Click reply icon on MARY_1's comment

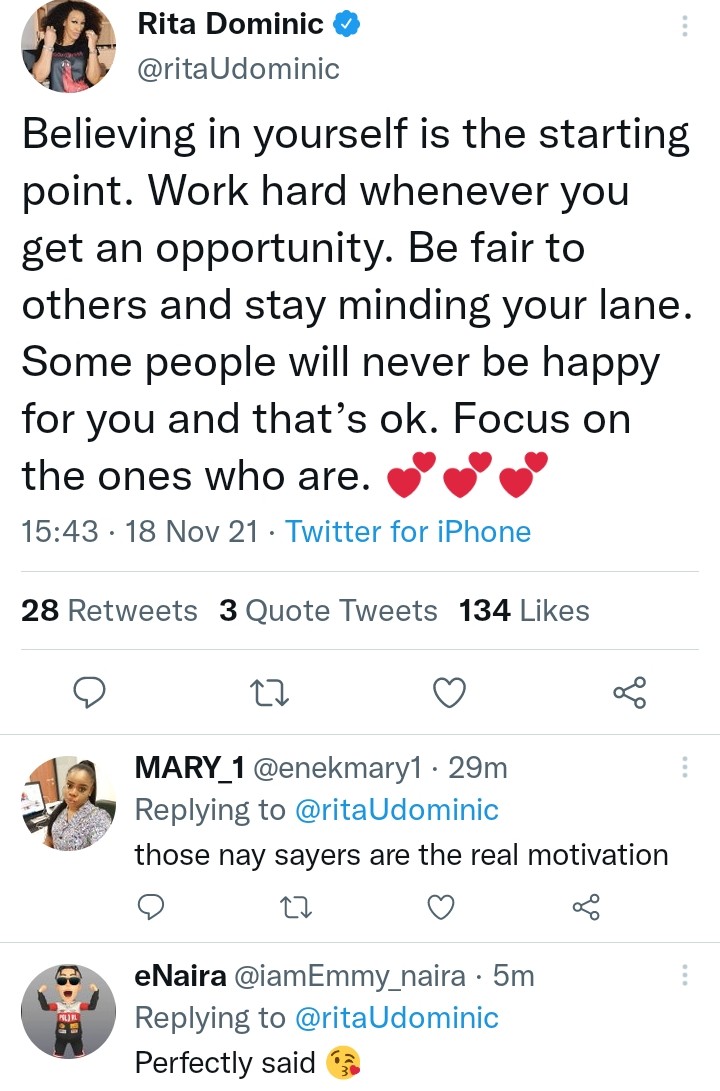pos(150,907)
